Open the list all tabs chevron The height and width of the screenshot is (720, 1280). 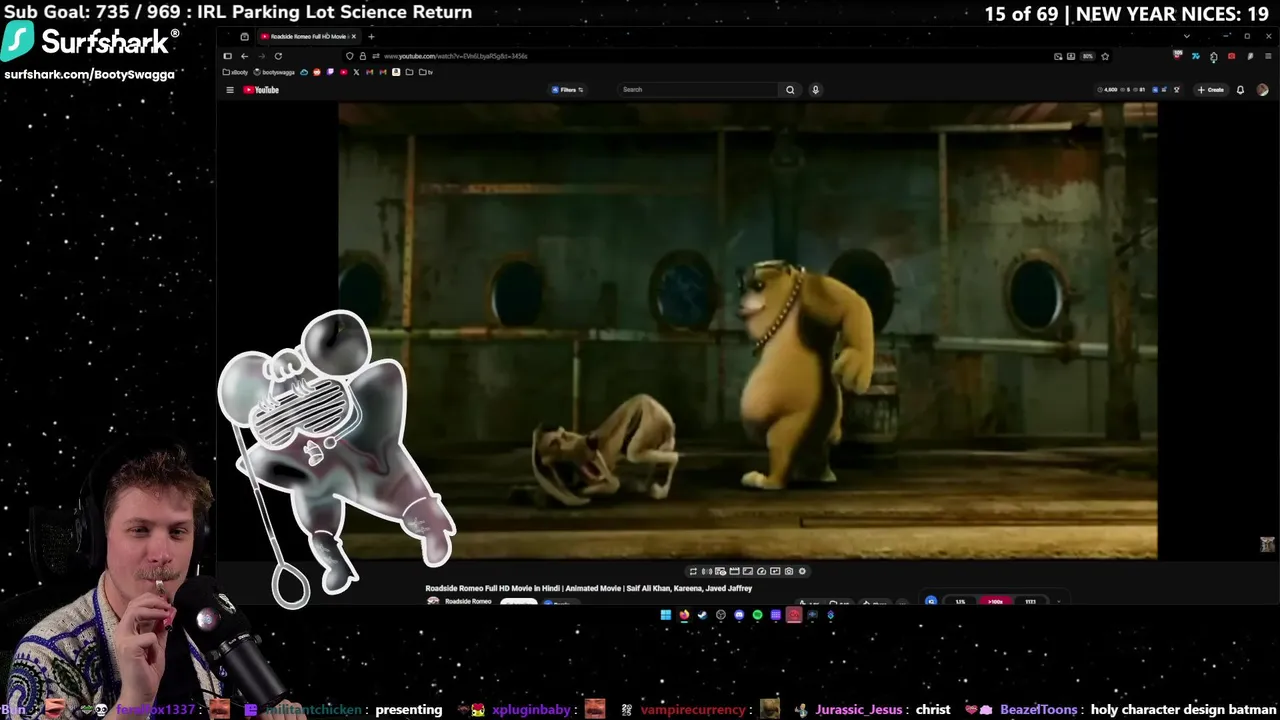1187,36
